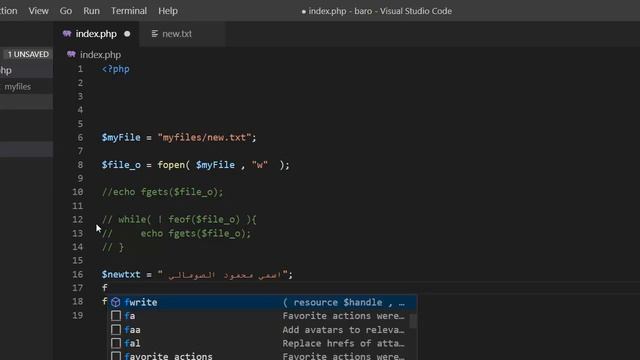Image resolution: width=640 pixels, height=360 pixels.
Task: Click the PHP icon in the breadcrumb
Action: click(x=71, y=54)
